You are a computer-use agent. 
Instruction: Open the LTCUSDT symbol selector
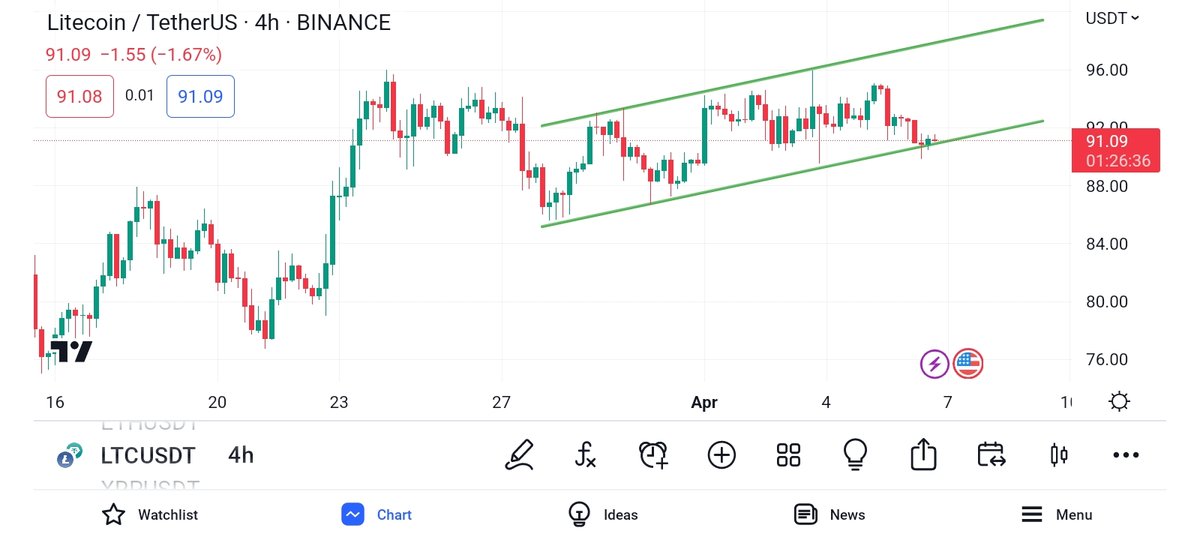[147, 456]
